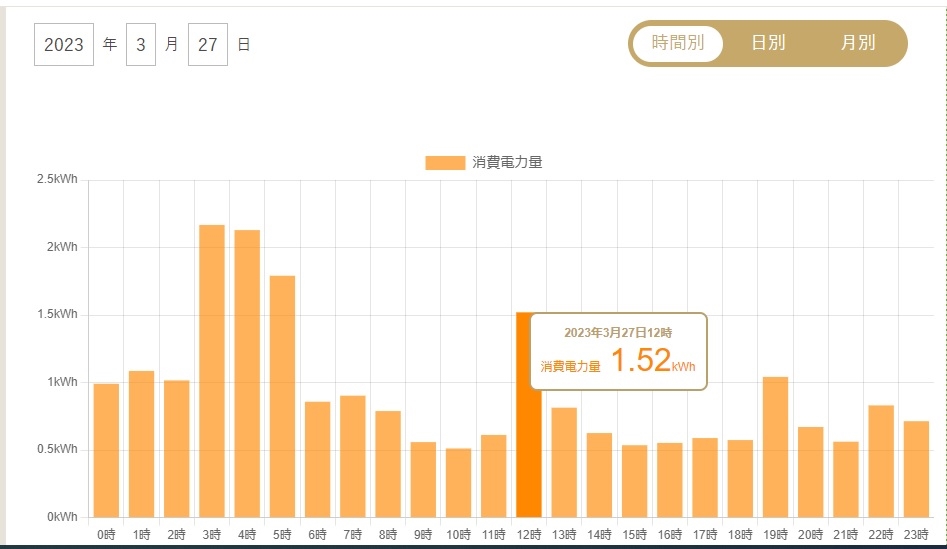The height and width of the screenshot is (549, 947).
Task: Select the 23時 consumption bar
Action: click(x=916, y=469)
